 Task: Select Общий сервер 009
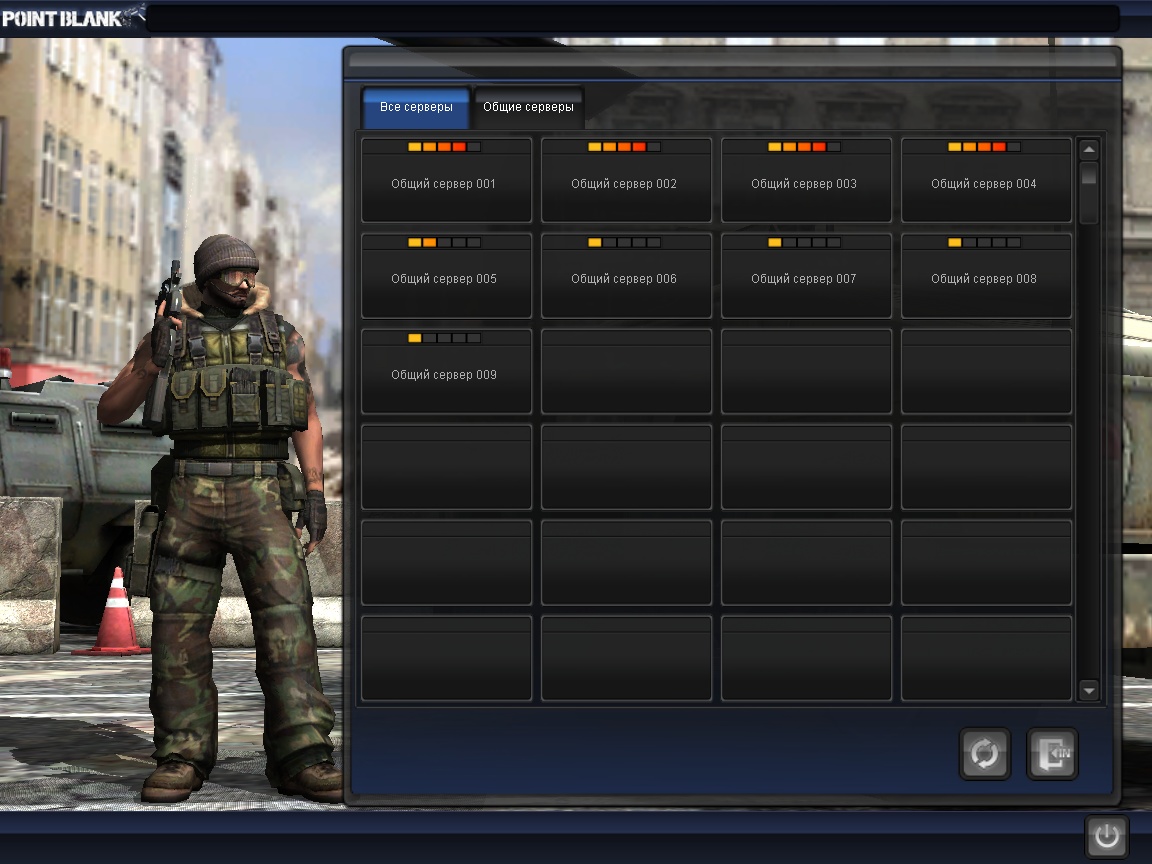[447, 371]
